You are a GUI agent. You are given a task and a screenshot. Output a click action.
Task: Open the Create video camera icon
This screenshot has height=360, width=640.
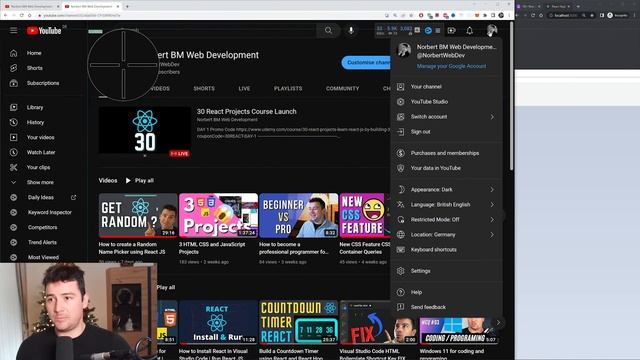(x=451, y=31)
